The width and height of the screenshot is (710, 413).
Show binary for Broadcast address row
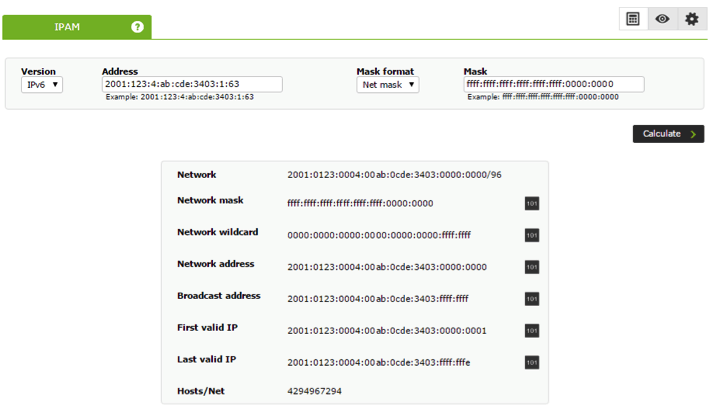[x=532, y=298]
